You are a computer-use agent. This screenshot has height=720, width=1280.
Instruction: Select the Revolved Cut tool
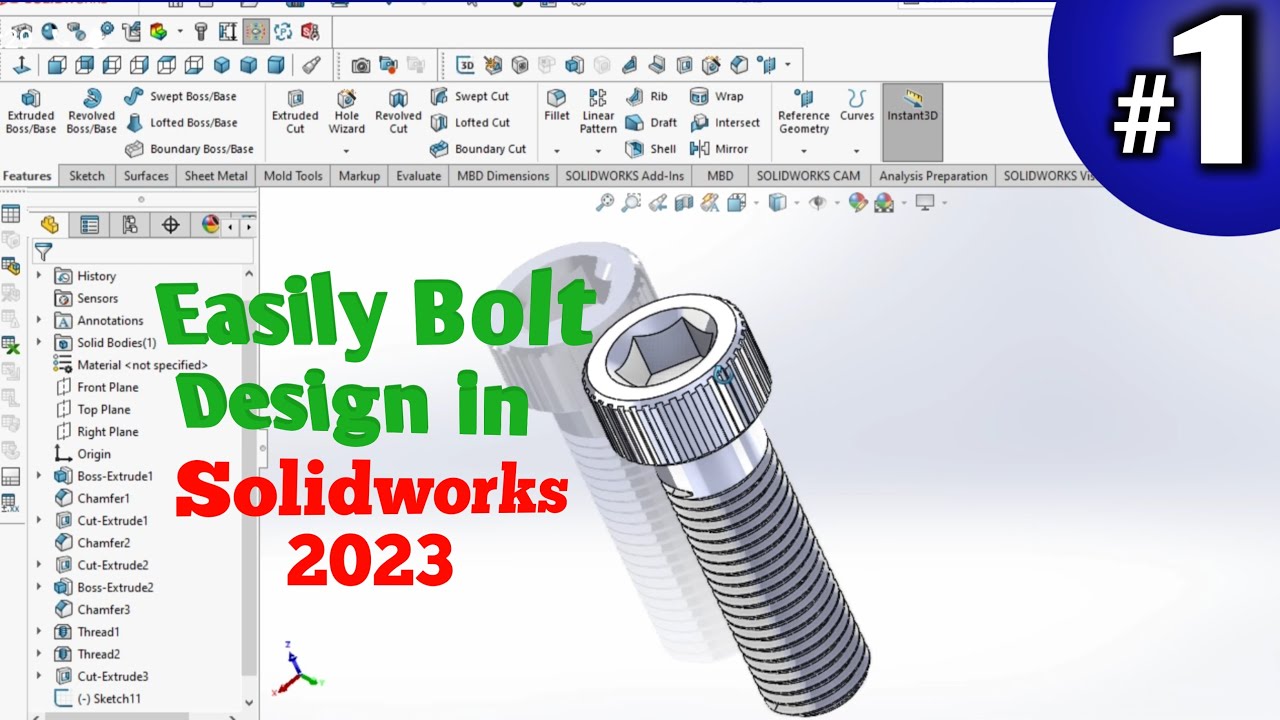(398, 111)
